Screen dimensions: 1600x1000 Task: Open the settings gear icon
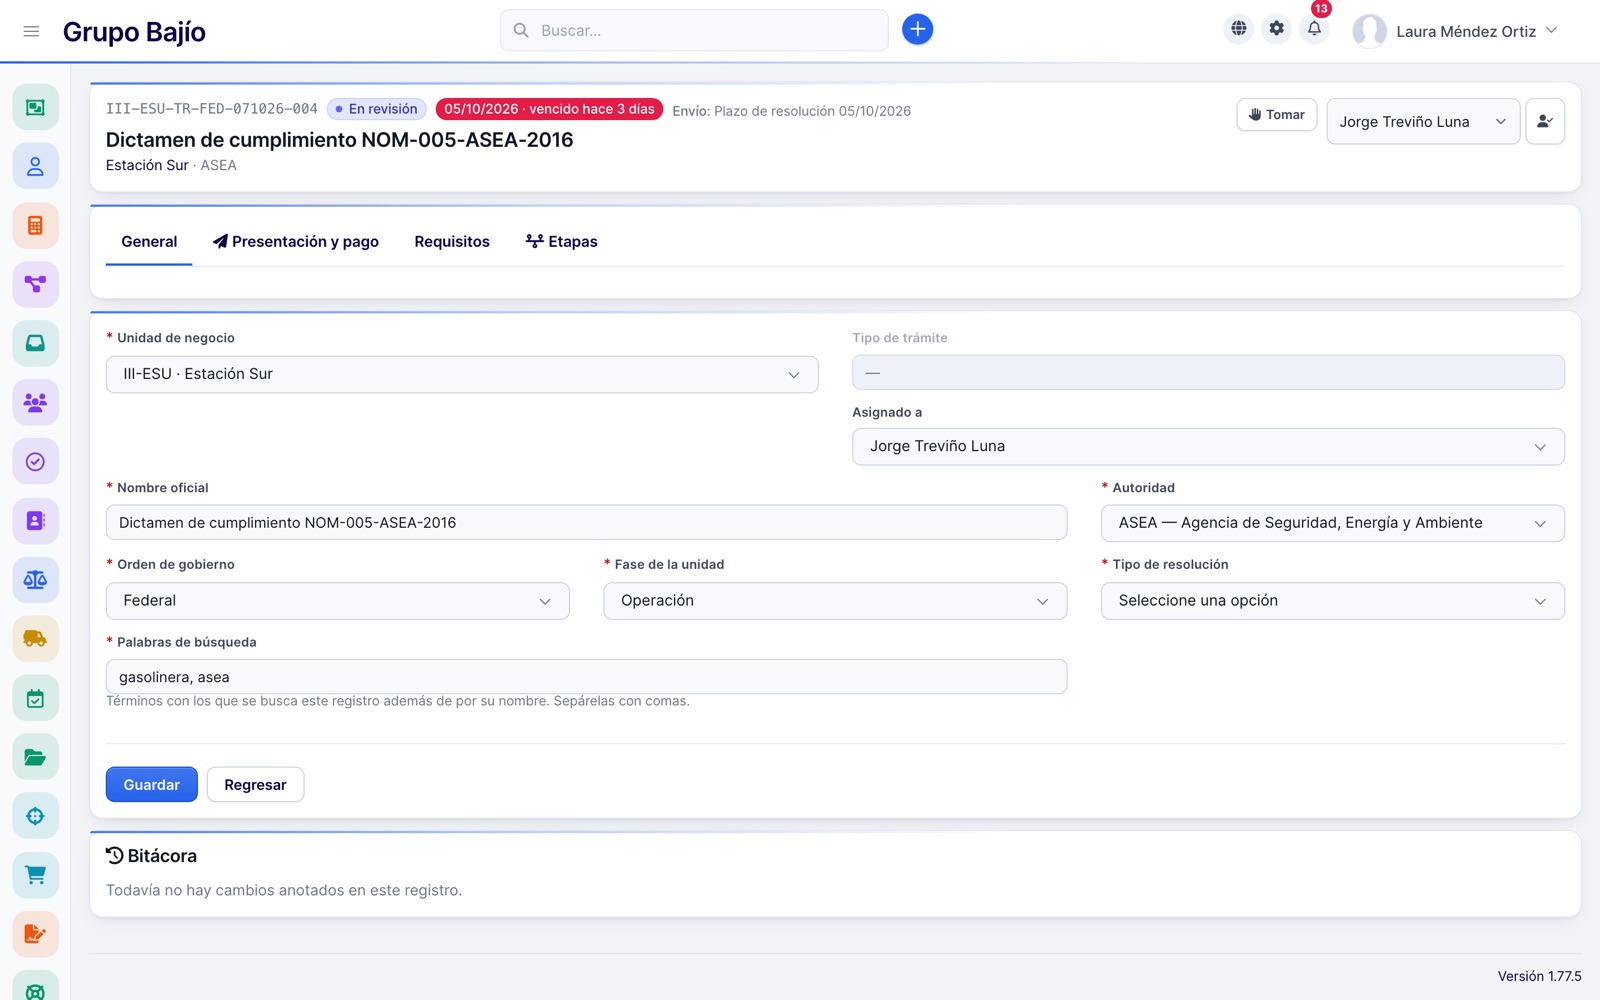(x=1276, y=29)
